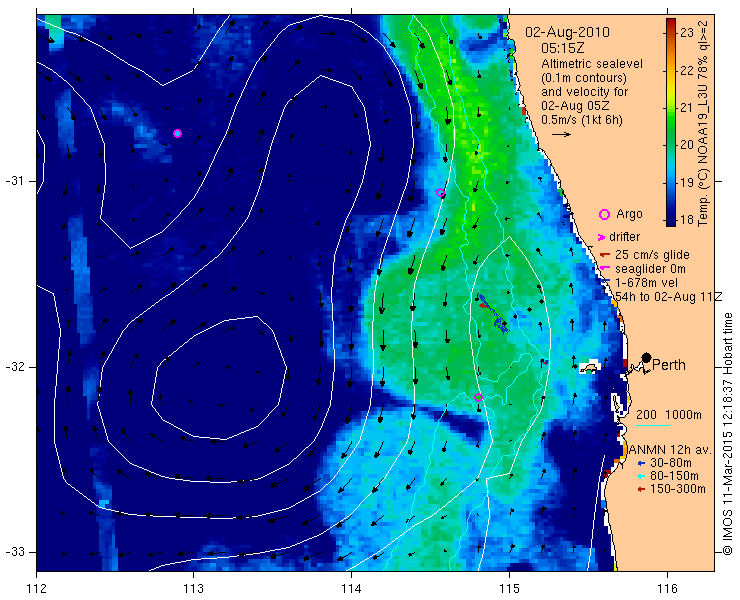Screen dimensions: 740x600
Task: Click the colorbar tick label 20
Action: [x=687, y=145]
